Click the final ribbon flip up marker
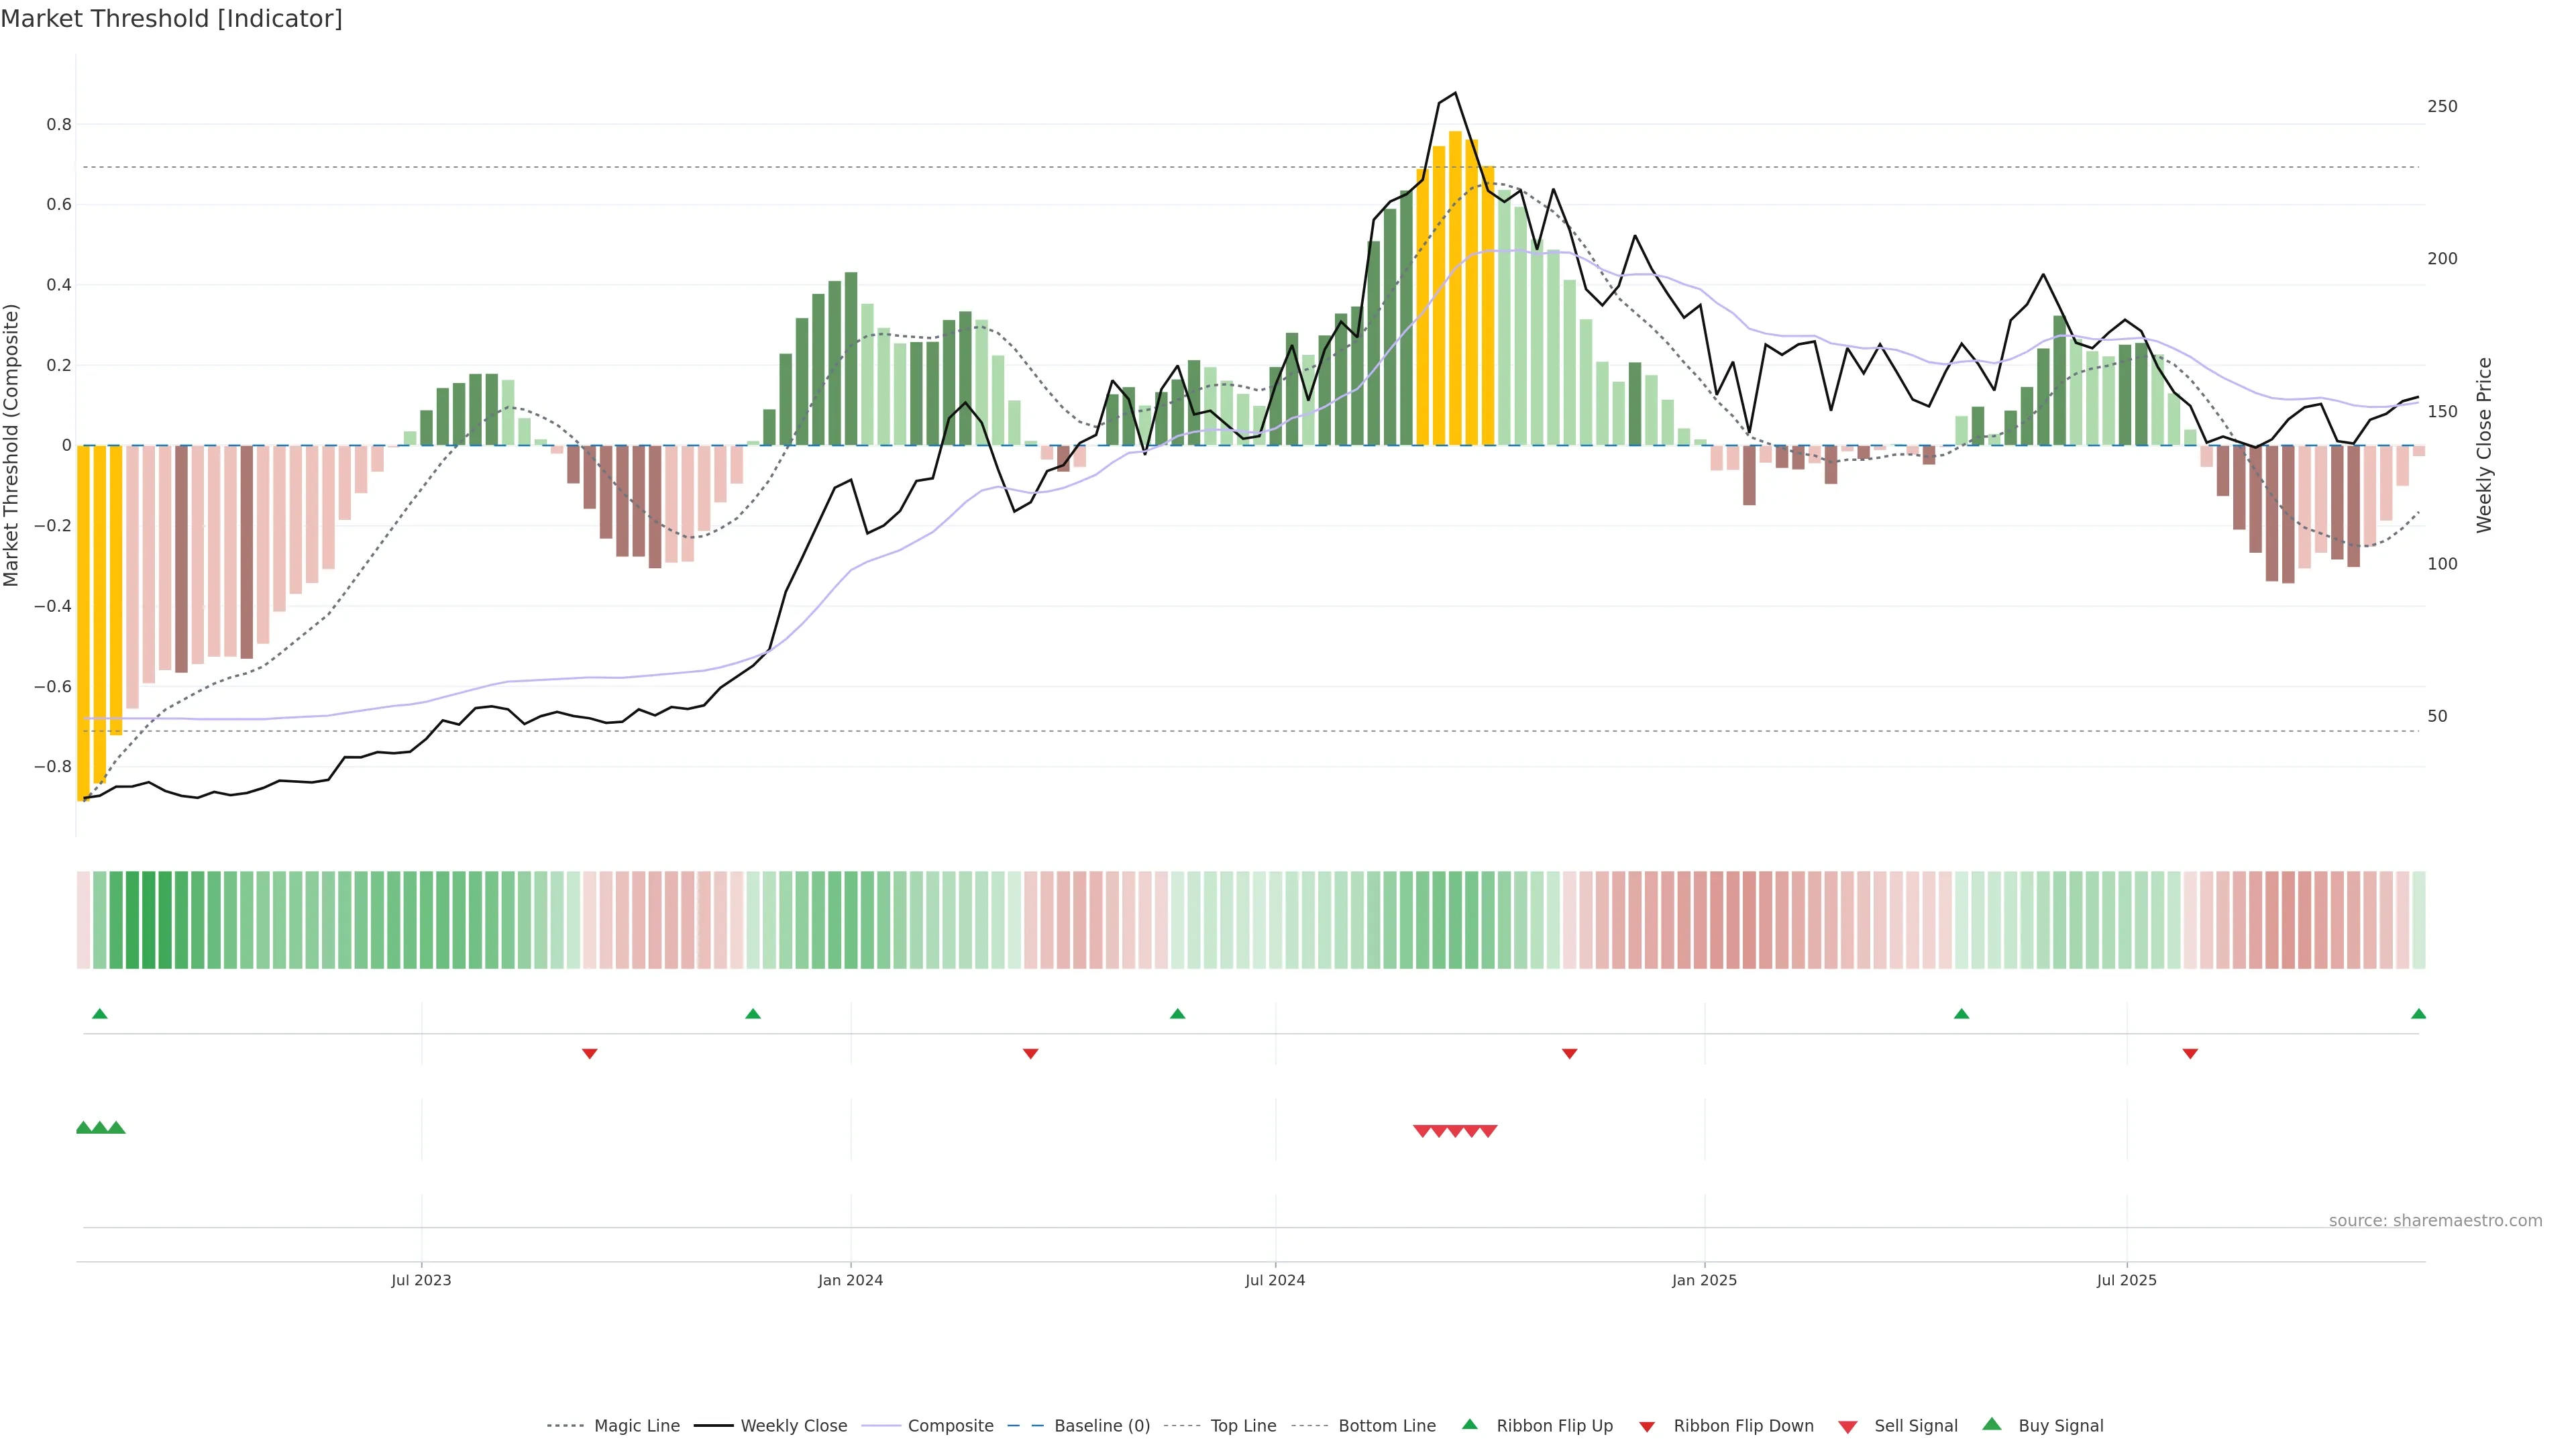 click(2418, 1014)
